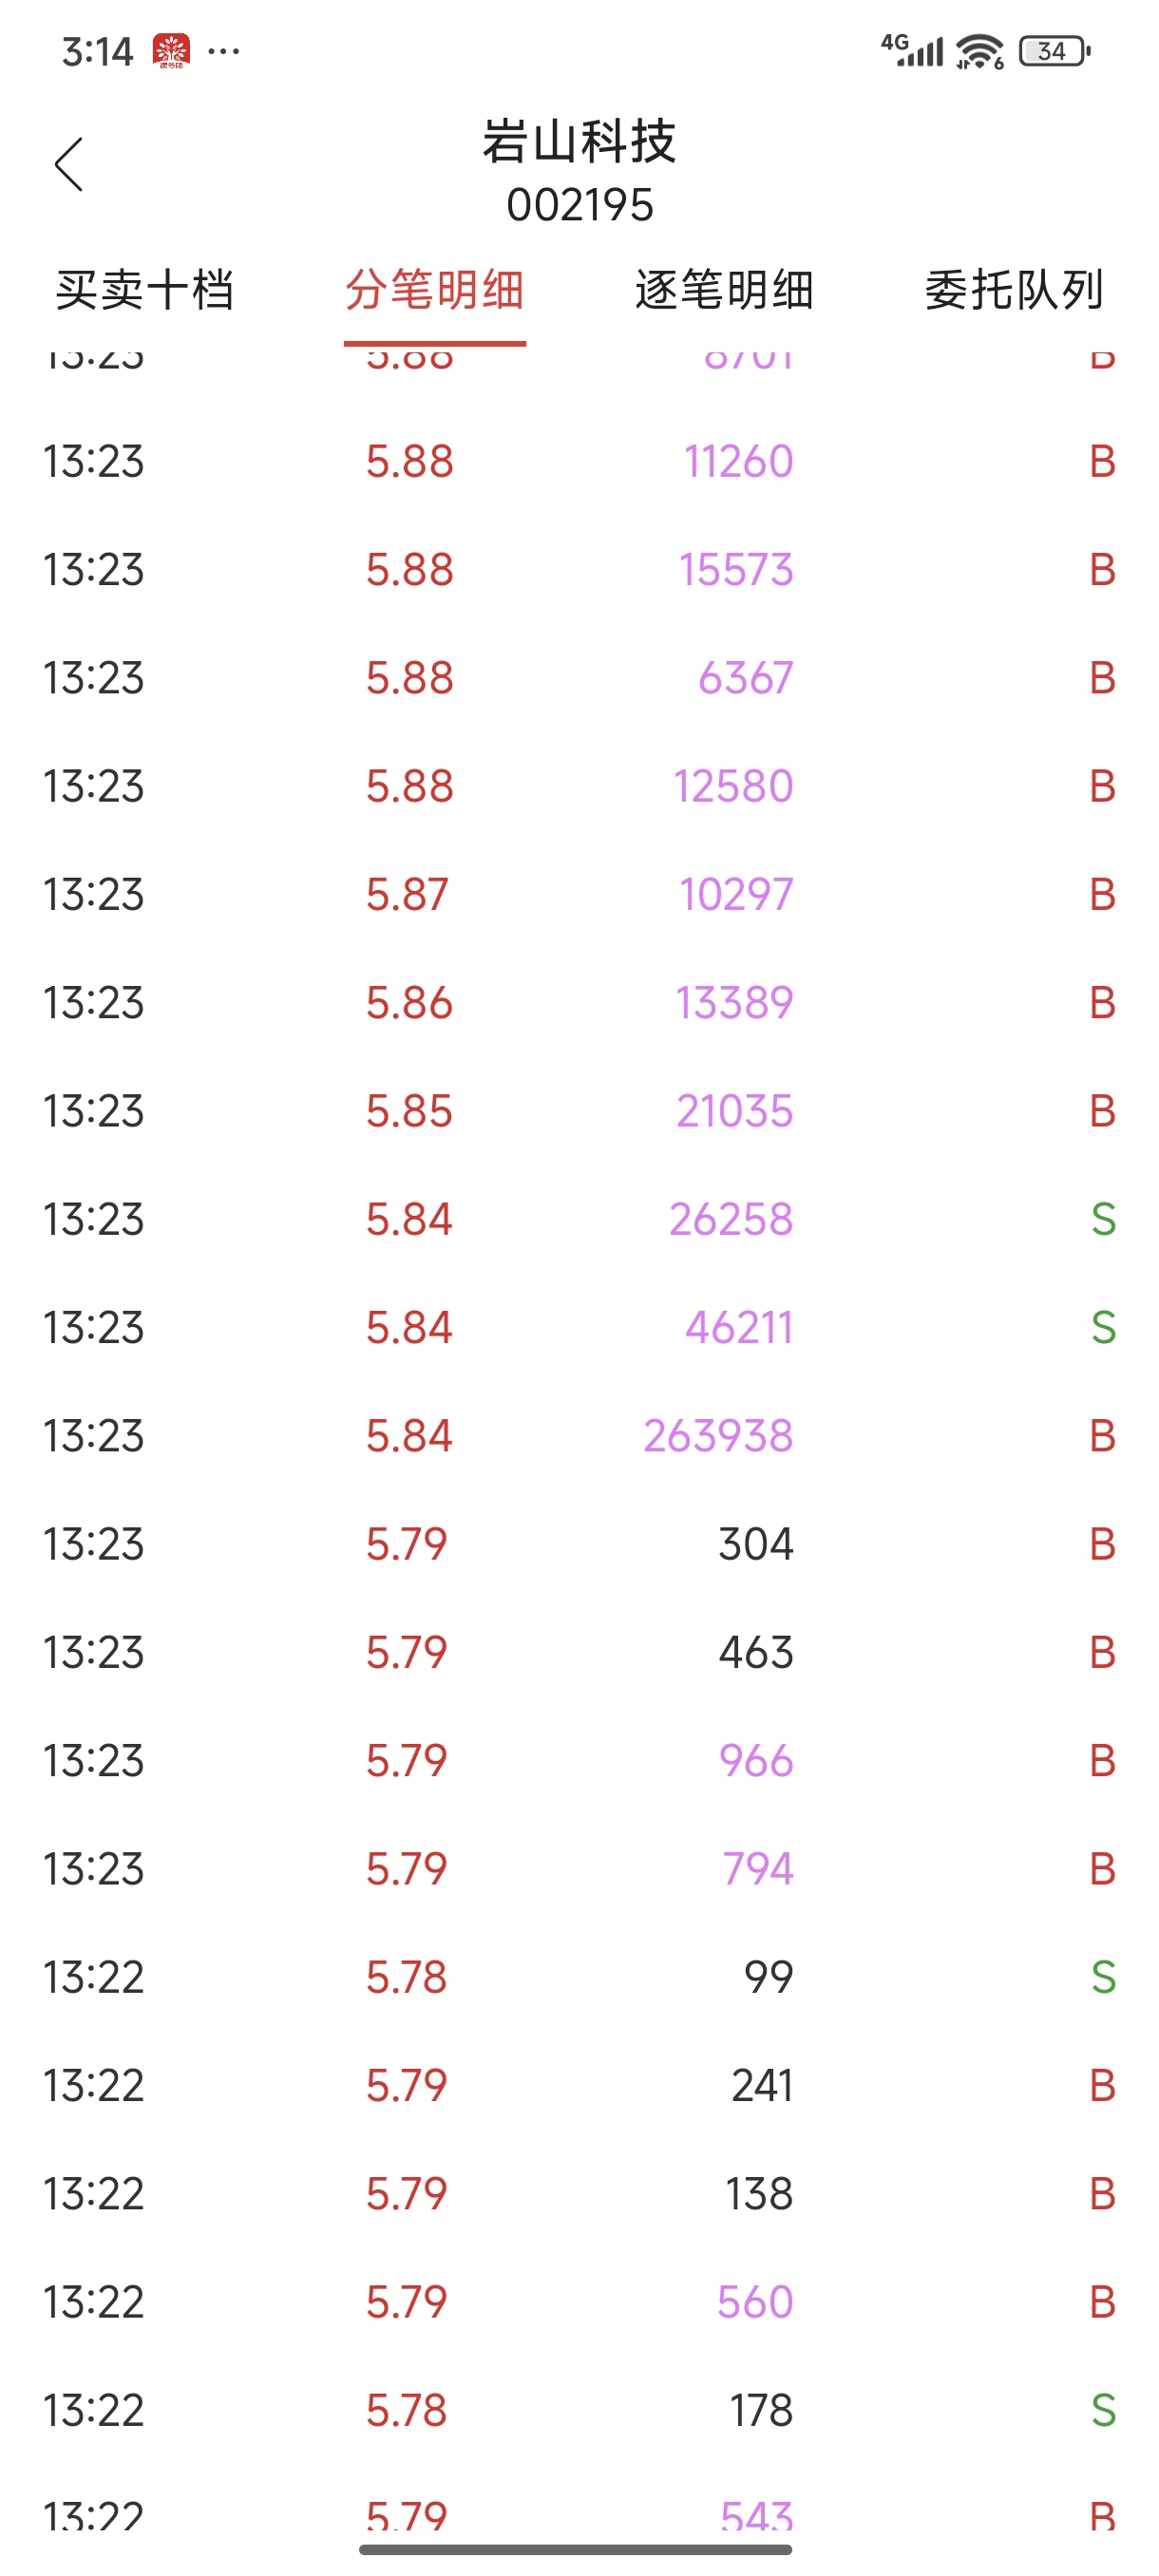Open the 逐笔明细 tab
The image size is (1159, 2576).
coord(725,291)
